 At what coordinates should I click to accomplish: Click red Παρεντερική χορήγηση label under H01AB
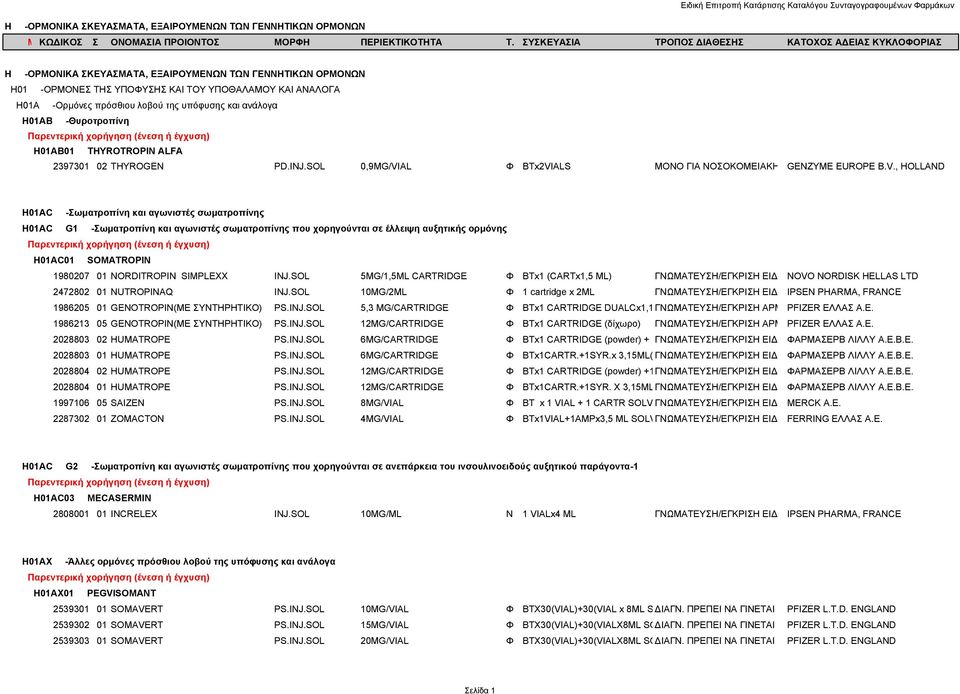pos(119,136)
